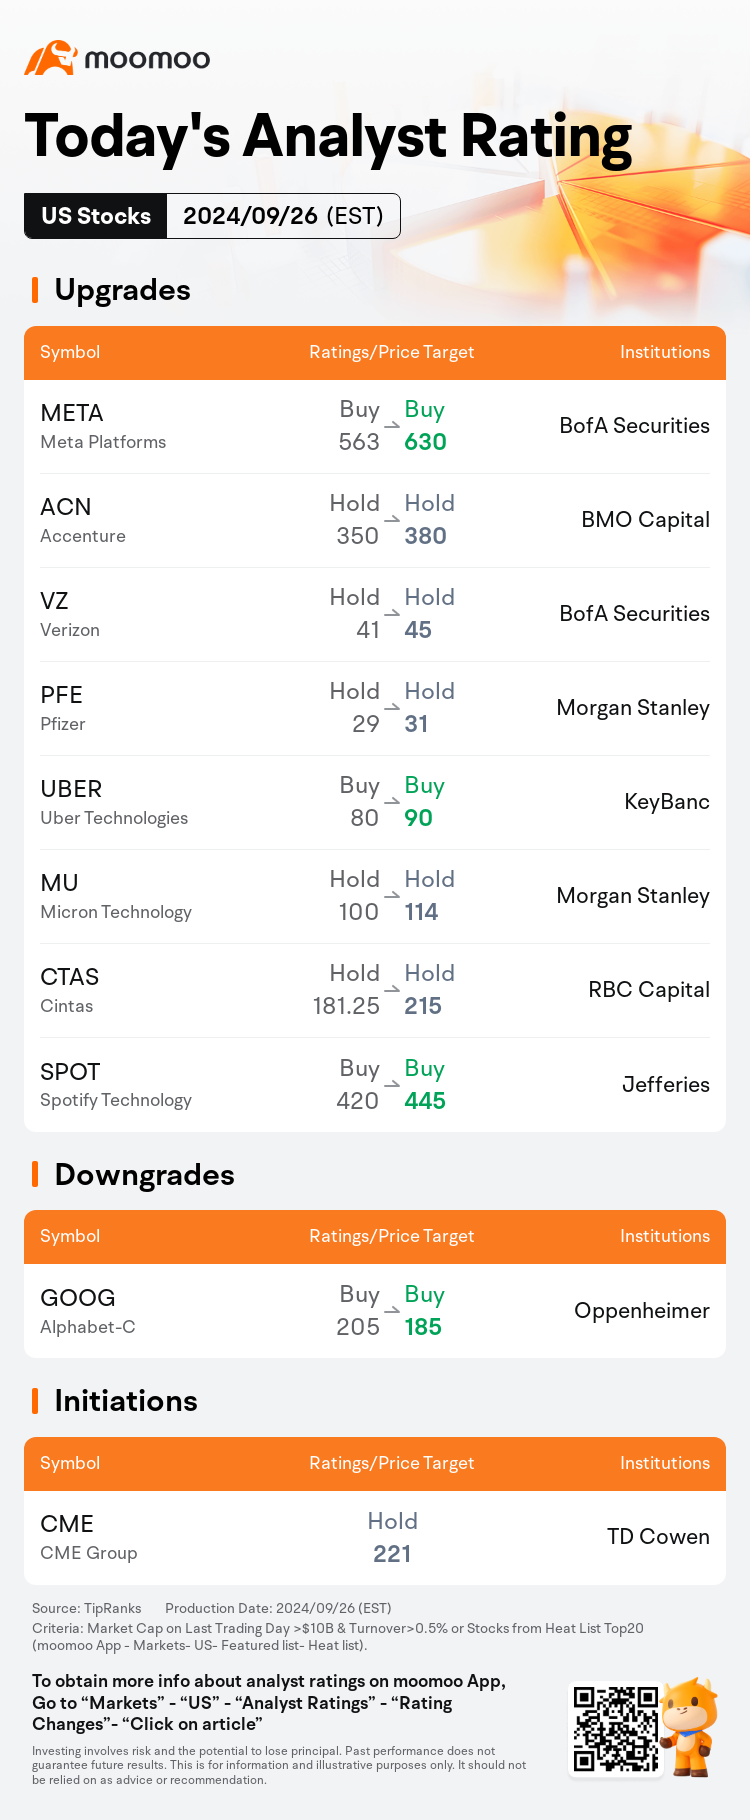
Task: Click the moomoo bull logo icon
Action: [51, 58]
